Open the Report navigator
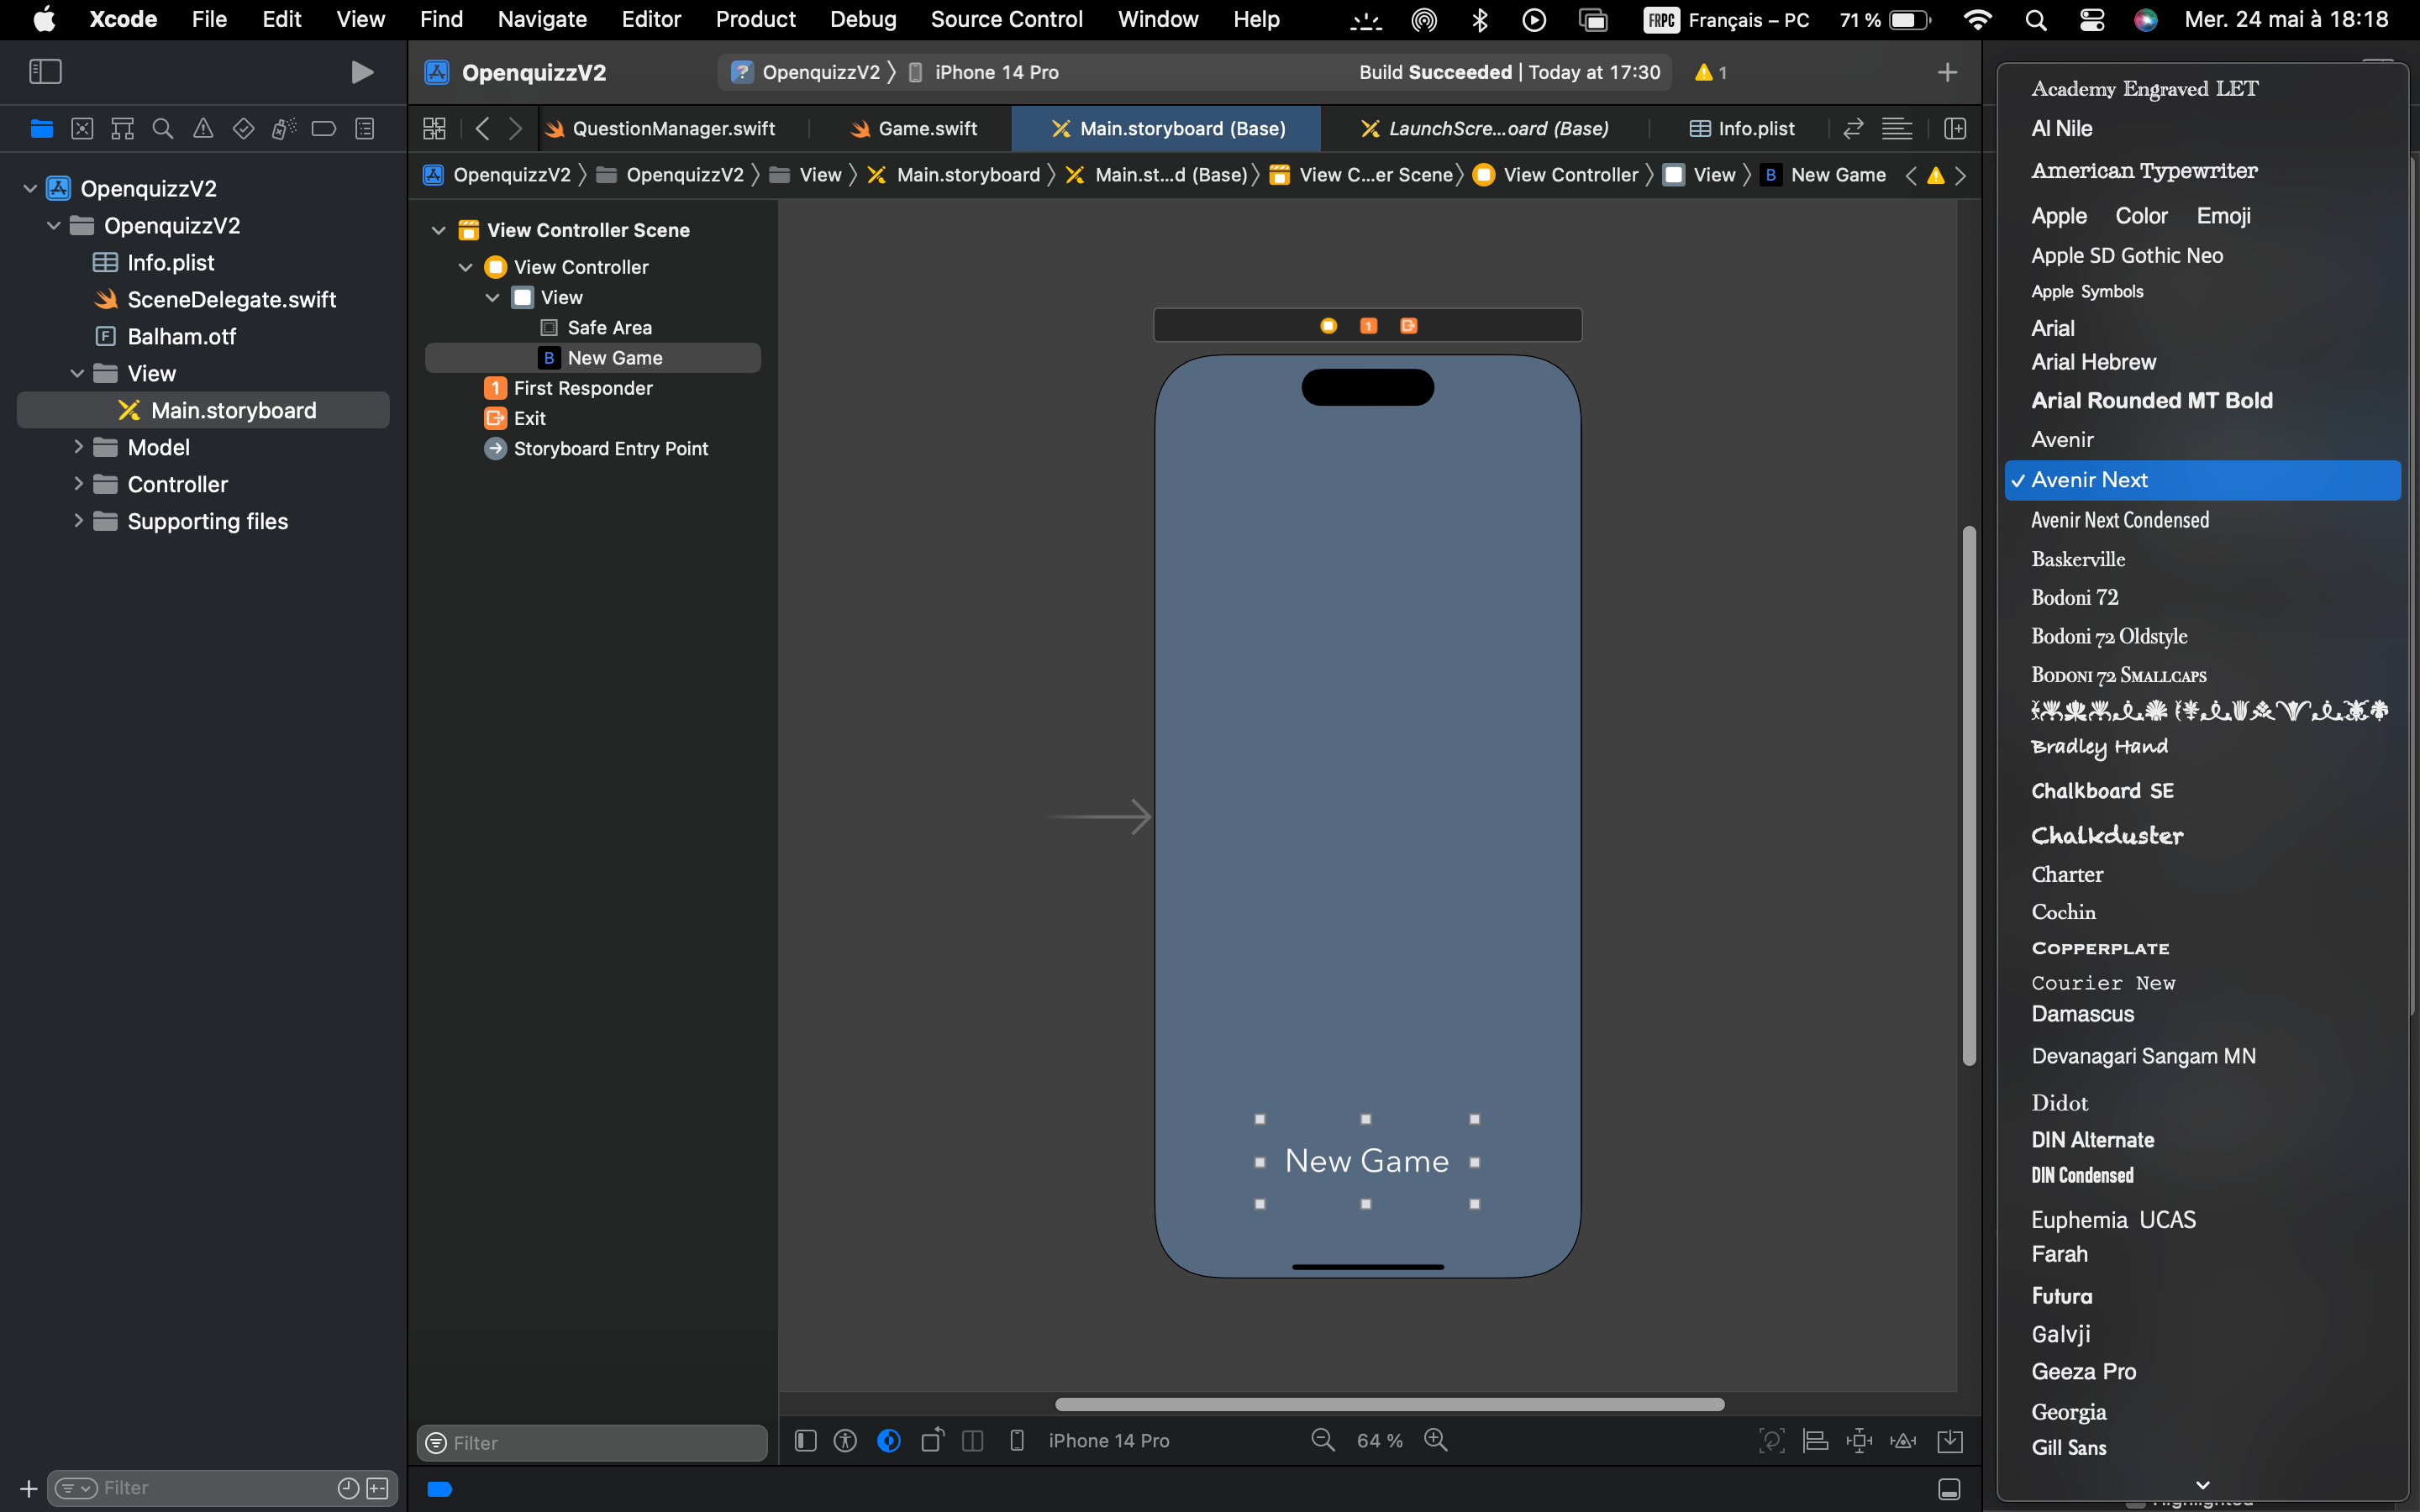Image resolution: width=2420 pixels, height=1512 pixels. [365, 129]
